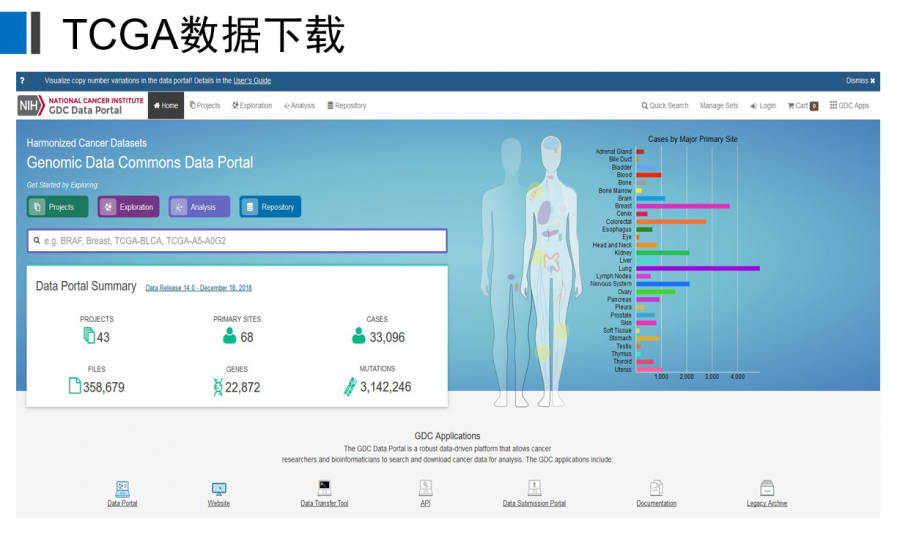Click the blue Repository button

[270, 207]
